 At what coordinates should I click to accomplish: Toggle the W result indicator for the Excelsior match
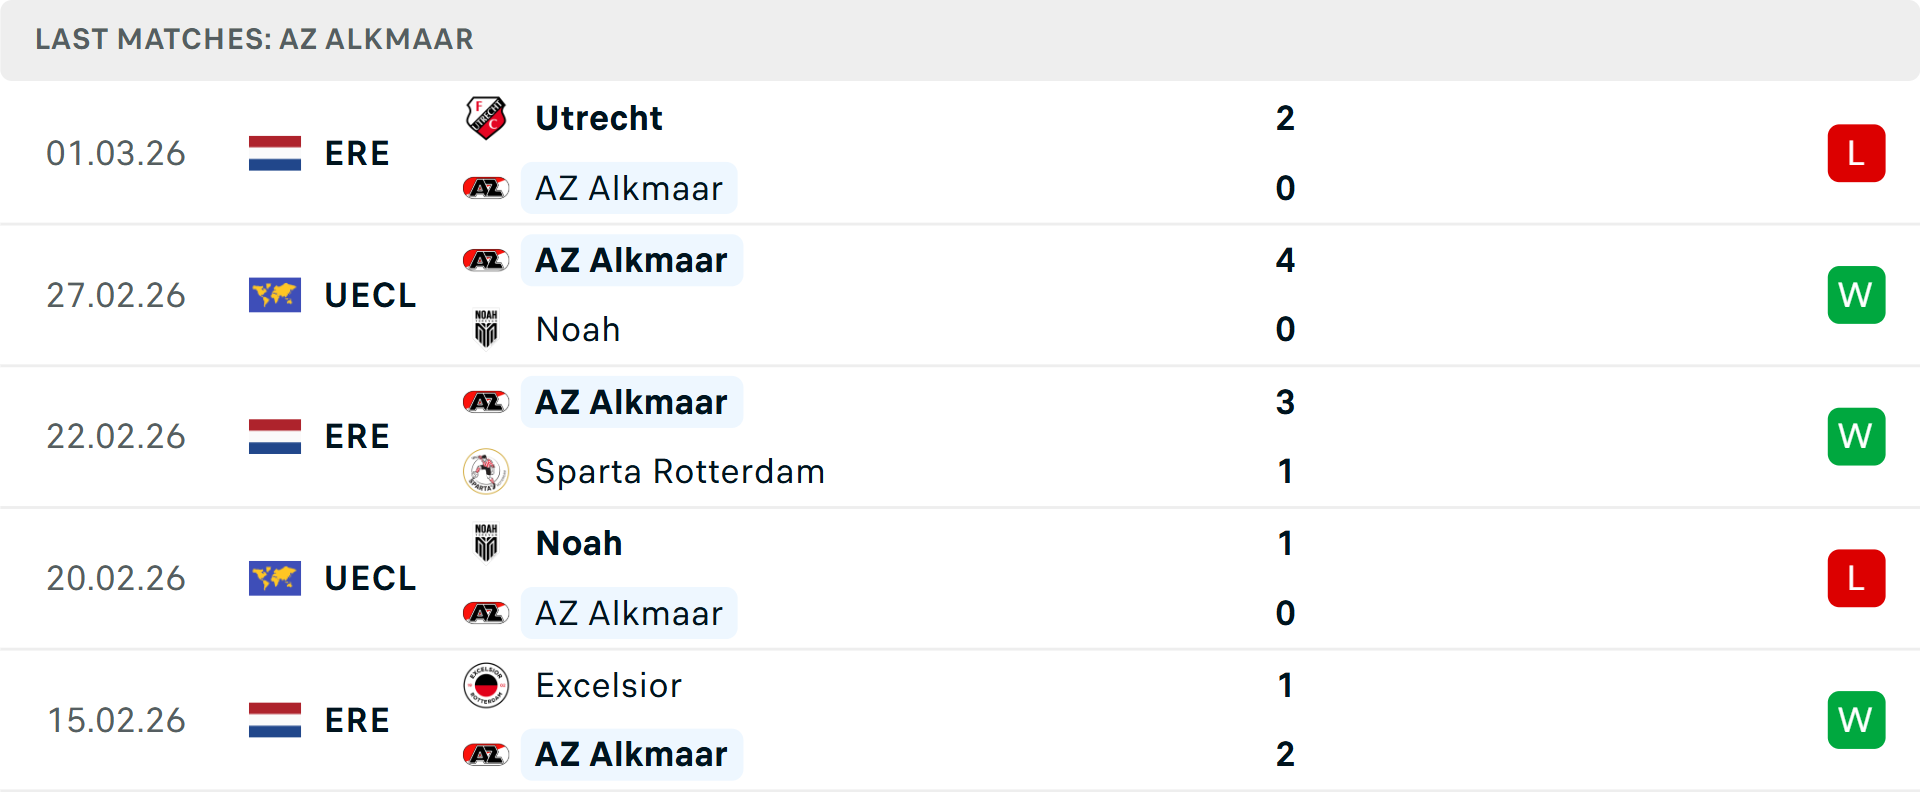click(x=1856, y=719)
